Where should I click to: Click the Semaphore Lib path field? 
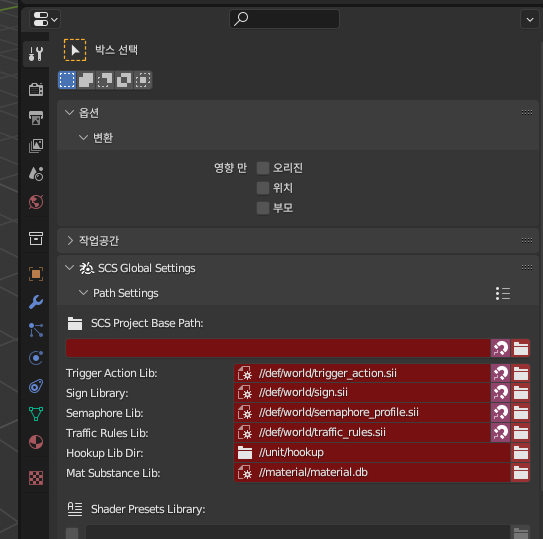coord(362,413)
